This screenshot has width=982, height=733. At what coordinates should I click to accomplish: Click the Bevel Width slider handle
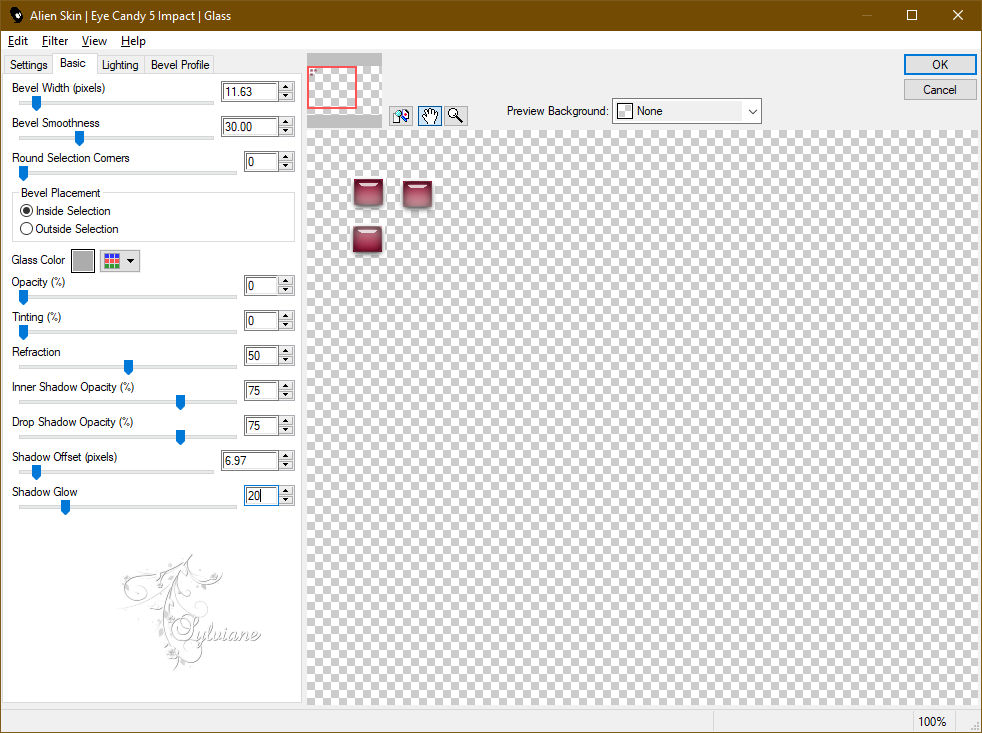point(36,103)
